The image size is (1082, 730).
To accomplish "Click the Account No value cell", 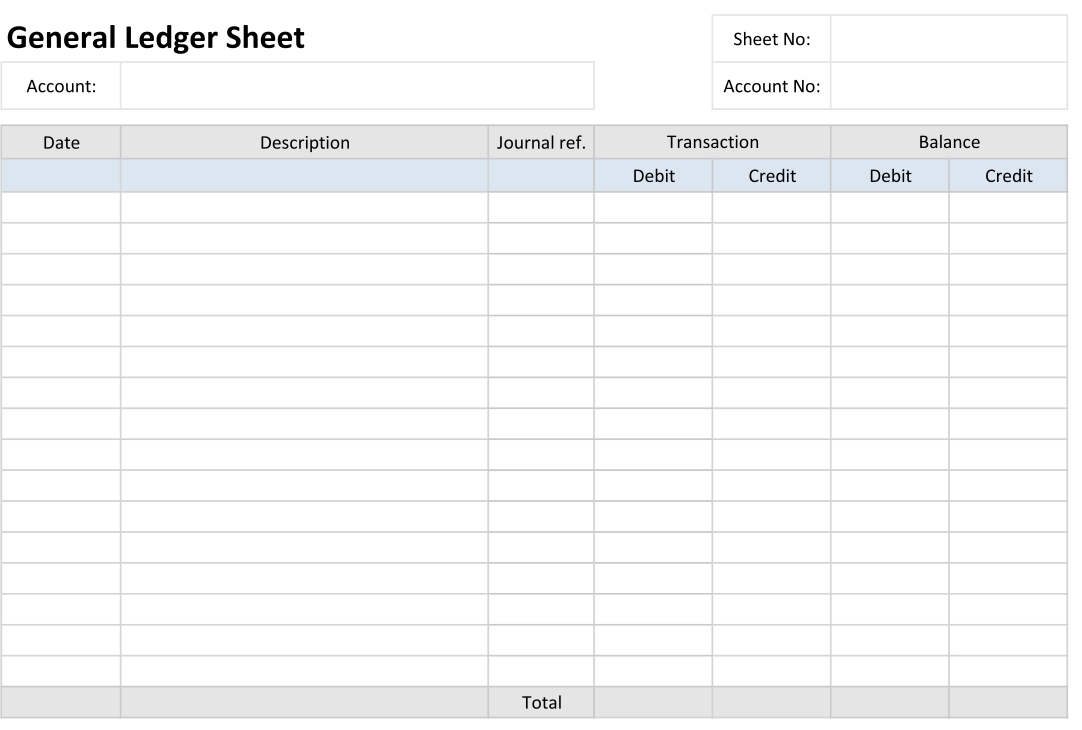I will click(x=949, y=86).
